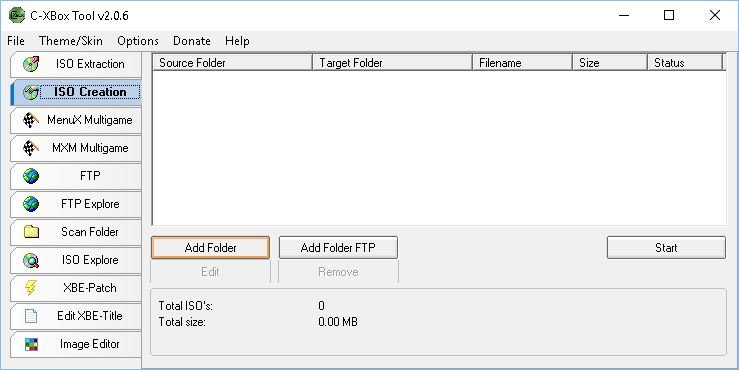Click the ISO Creation disc icon
The image size is (739, 370).
tap(31, 92)
